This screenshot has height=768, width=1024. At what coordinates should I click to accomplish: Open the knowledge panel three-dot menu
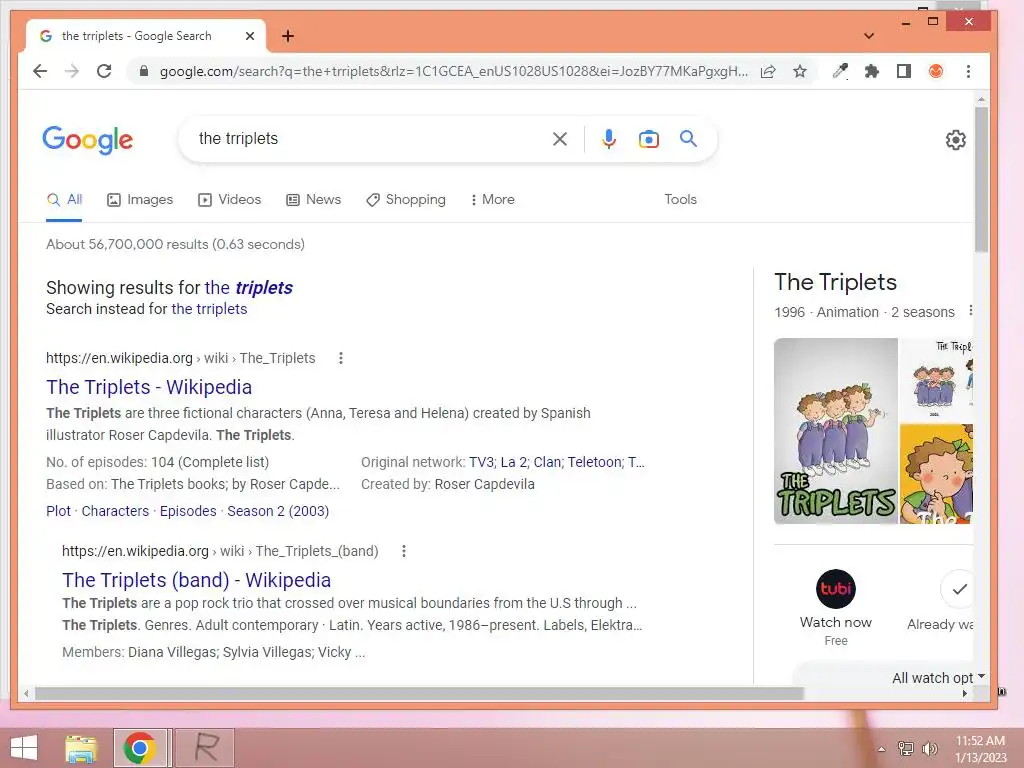[970, 311]
